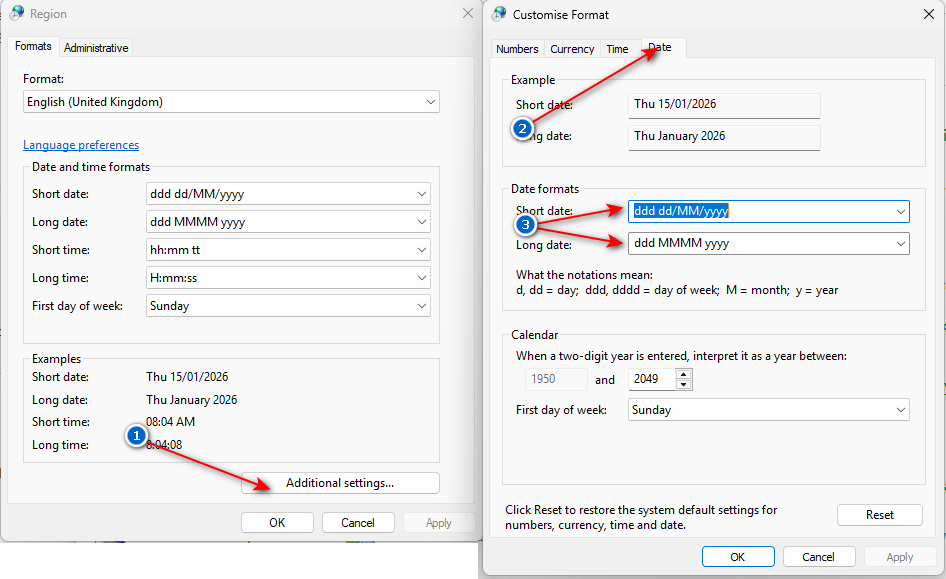Viewport: 946px width, 579px height.
Task: Click Cancel in Customise Format window
Action: coord(819,557)
